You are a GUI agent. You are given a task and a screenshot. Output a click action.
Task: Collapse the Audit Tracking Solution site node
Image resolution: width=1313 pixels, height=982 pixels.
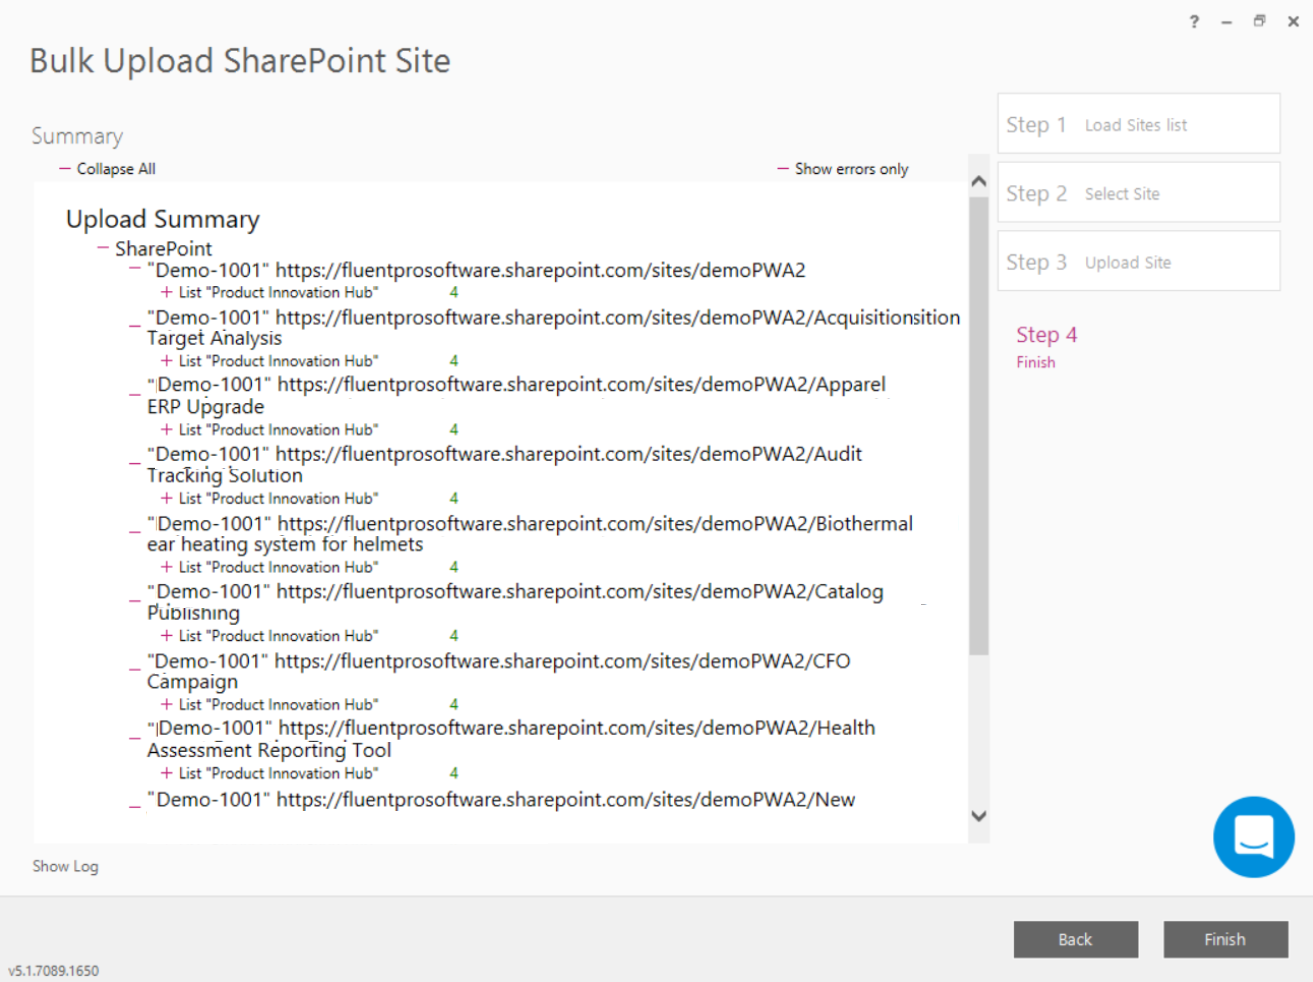tap(135, 463)
